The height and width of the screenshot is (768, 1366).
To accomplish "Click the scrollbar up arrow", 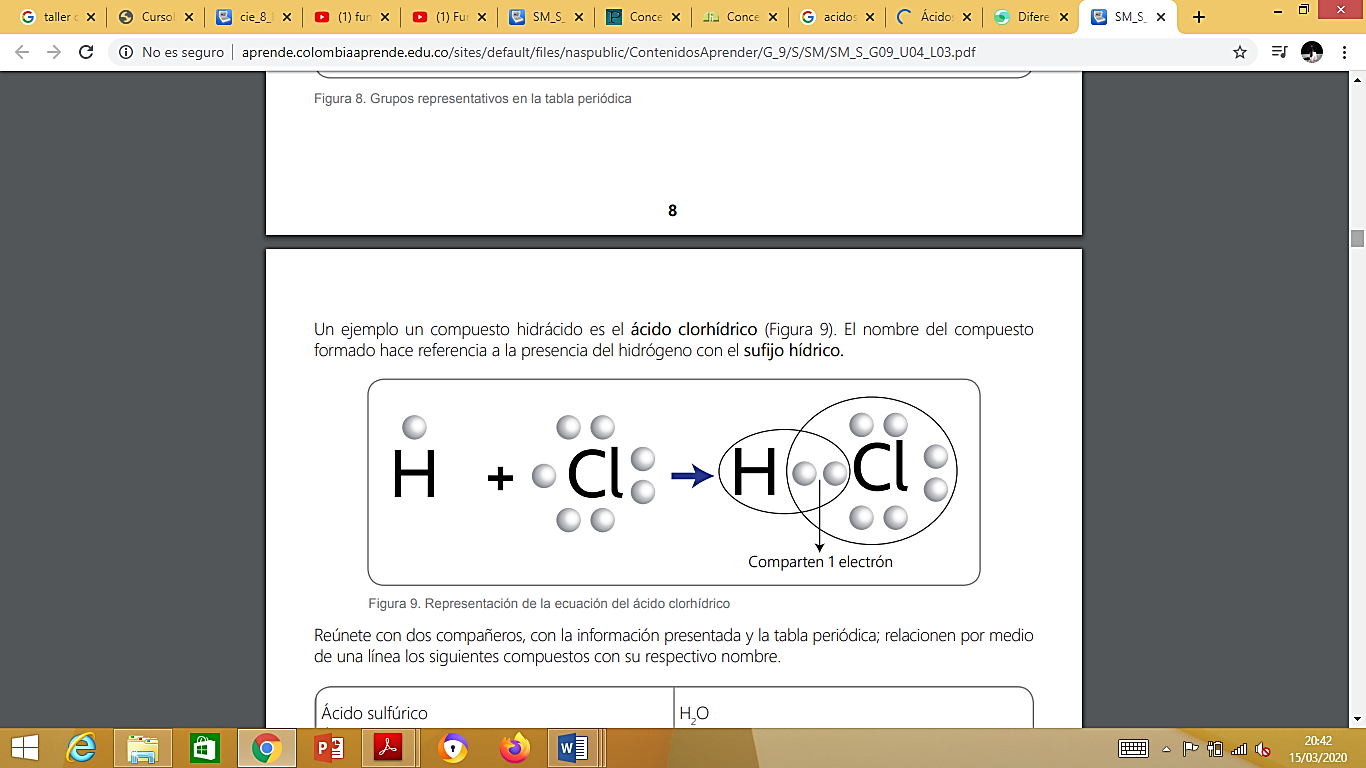I will 1357,78.
